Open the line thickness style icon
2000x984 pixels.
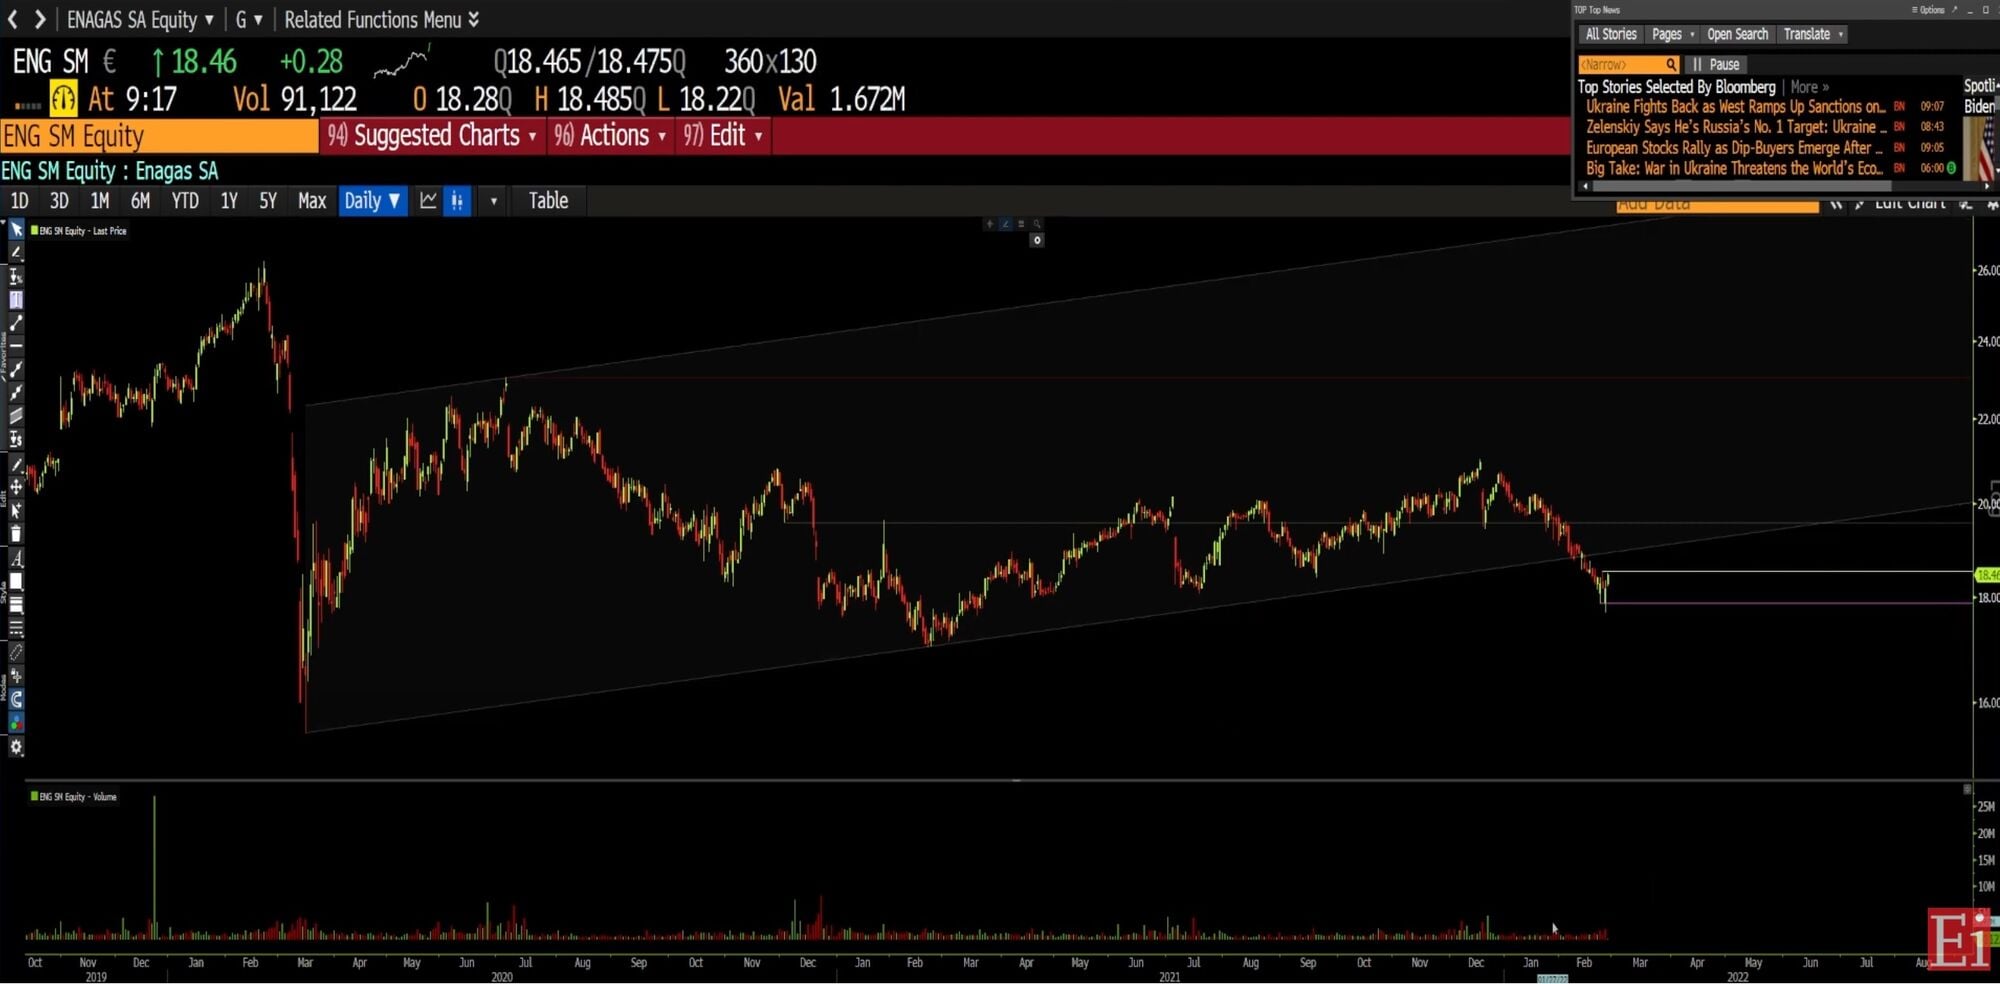tap(16, 605)
